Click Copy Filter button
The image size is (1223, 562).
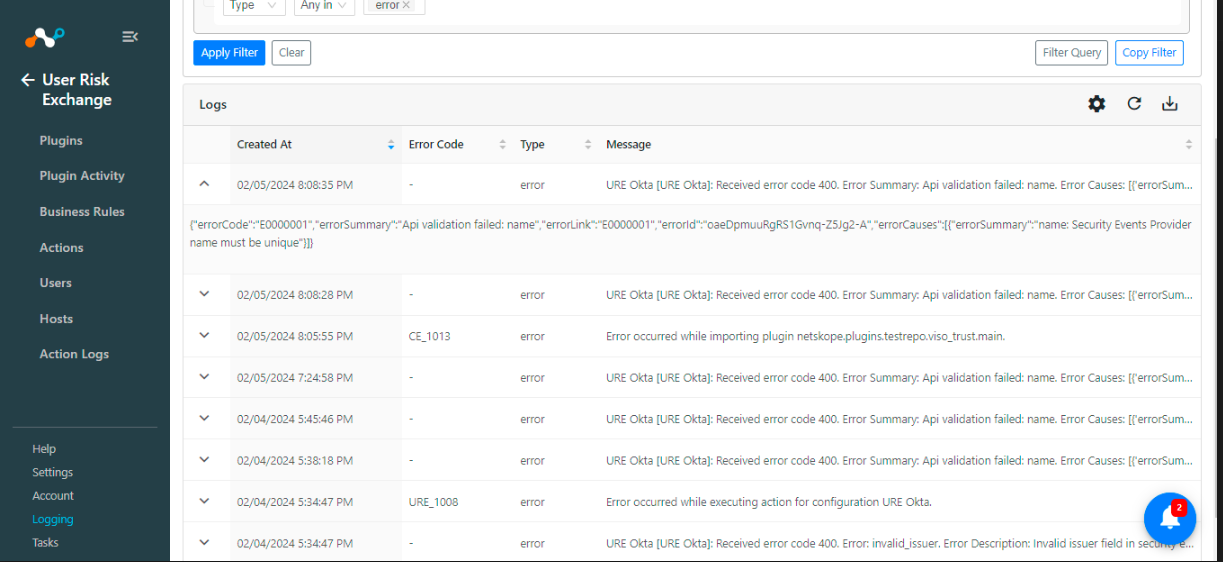click(1149, 53)
